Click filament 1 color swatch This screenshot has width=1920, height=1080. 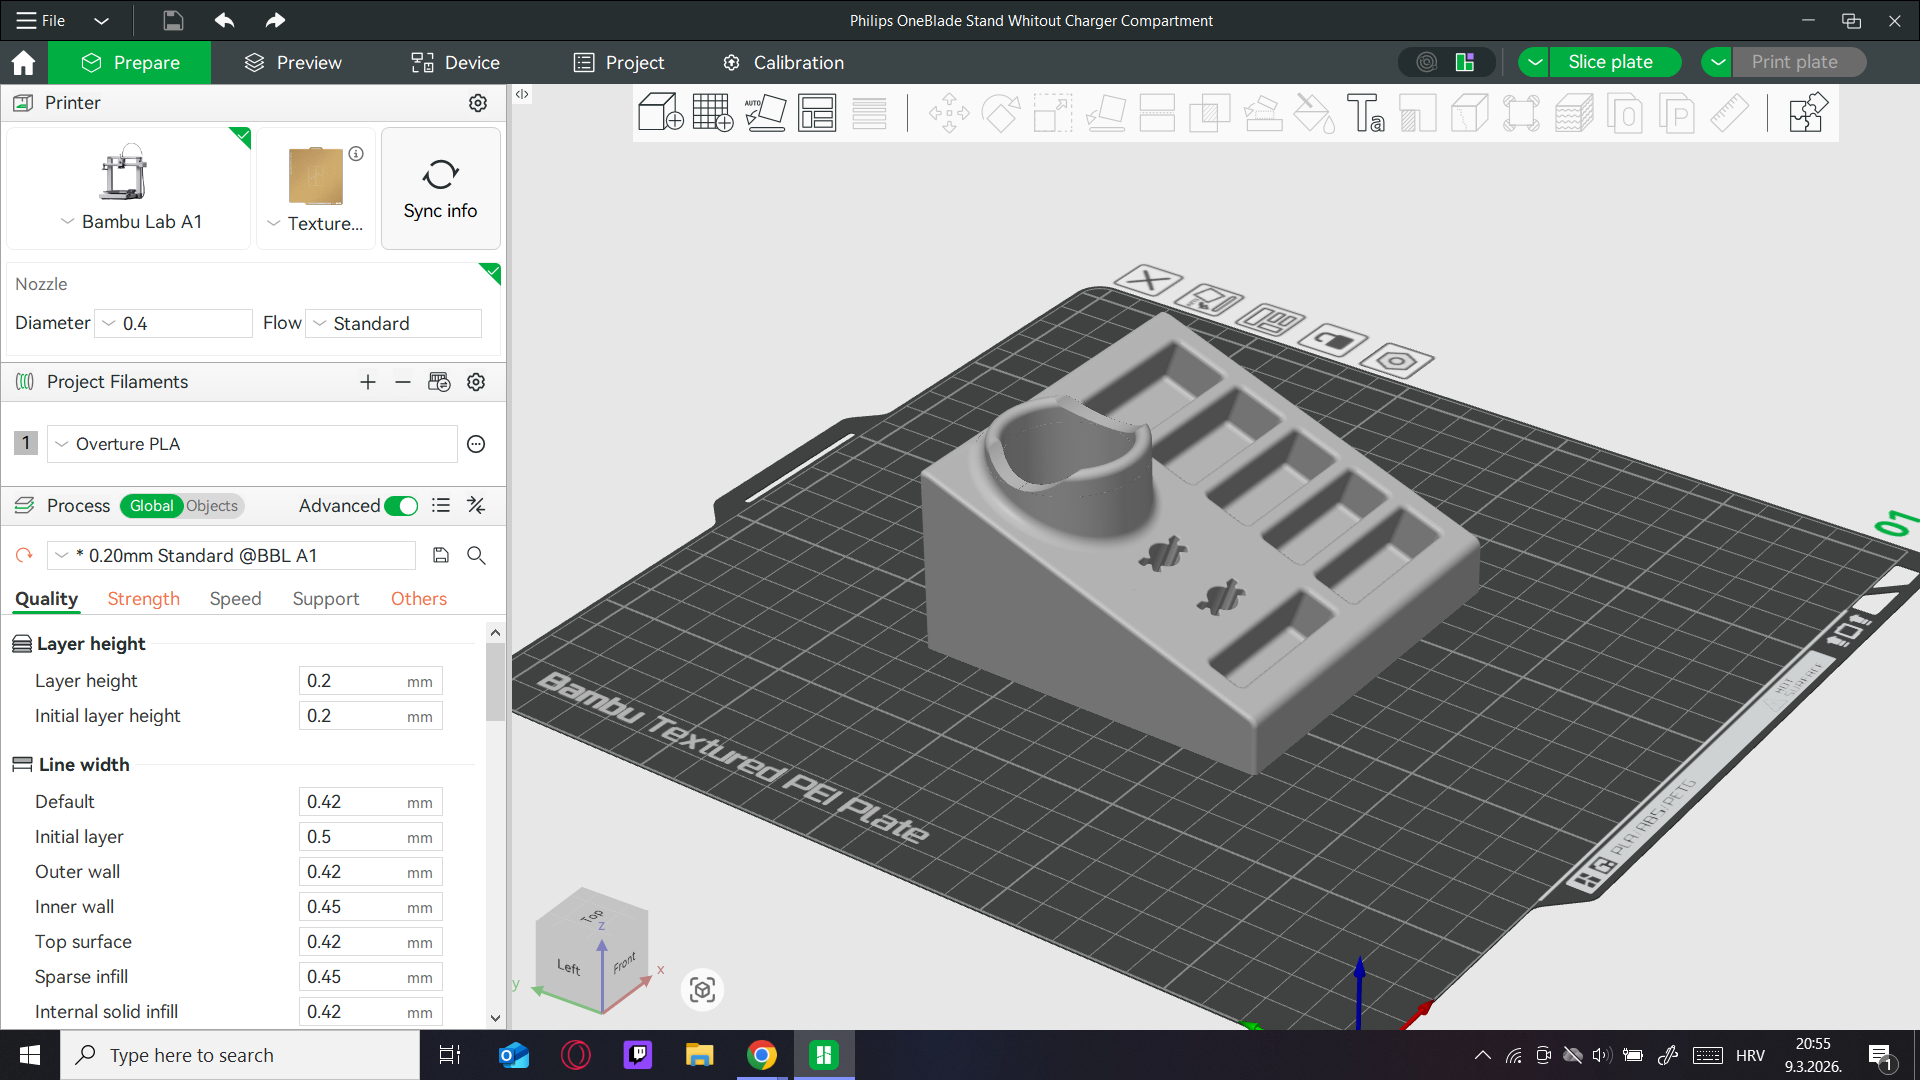tap(26, 443)
